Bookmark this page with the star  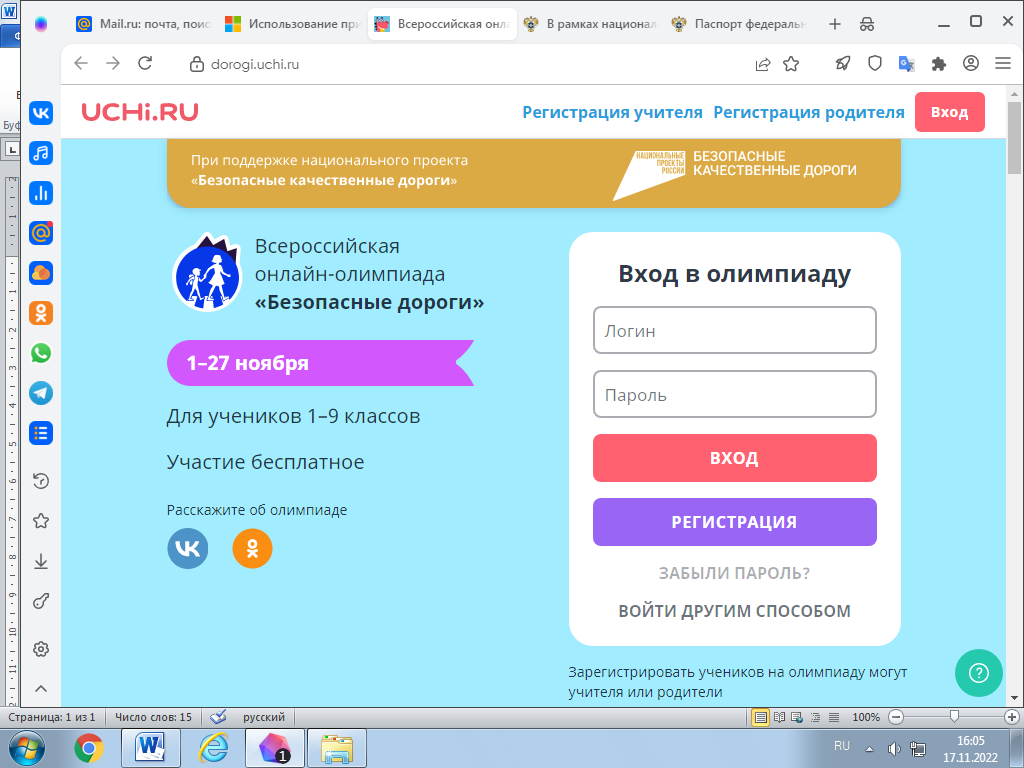791,64
